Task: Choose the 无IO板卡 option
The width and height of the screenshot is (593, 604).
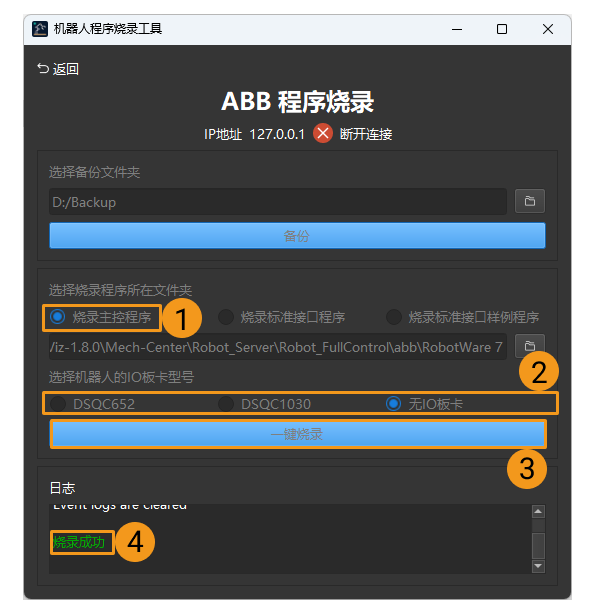Action: point(424,404)
